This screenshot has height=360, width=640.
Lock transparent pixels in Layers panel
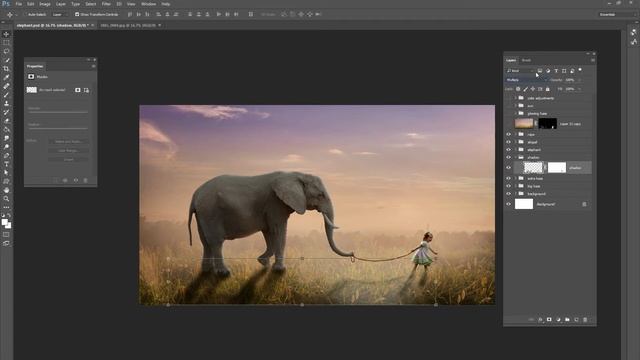click(x=518, y=89)
